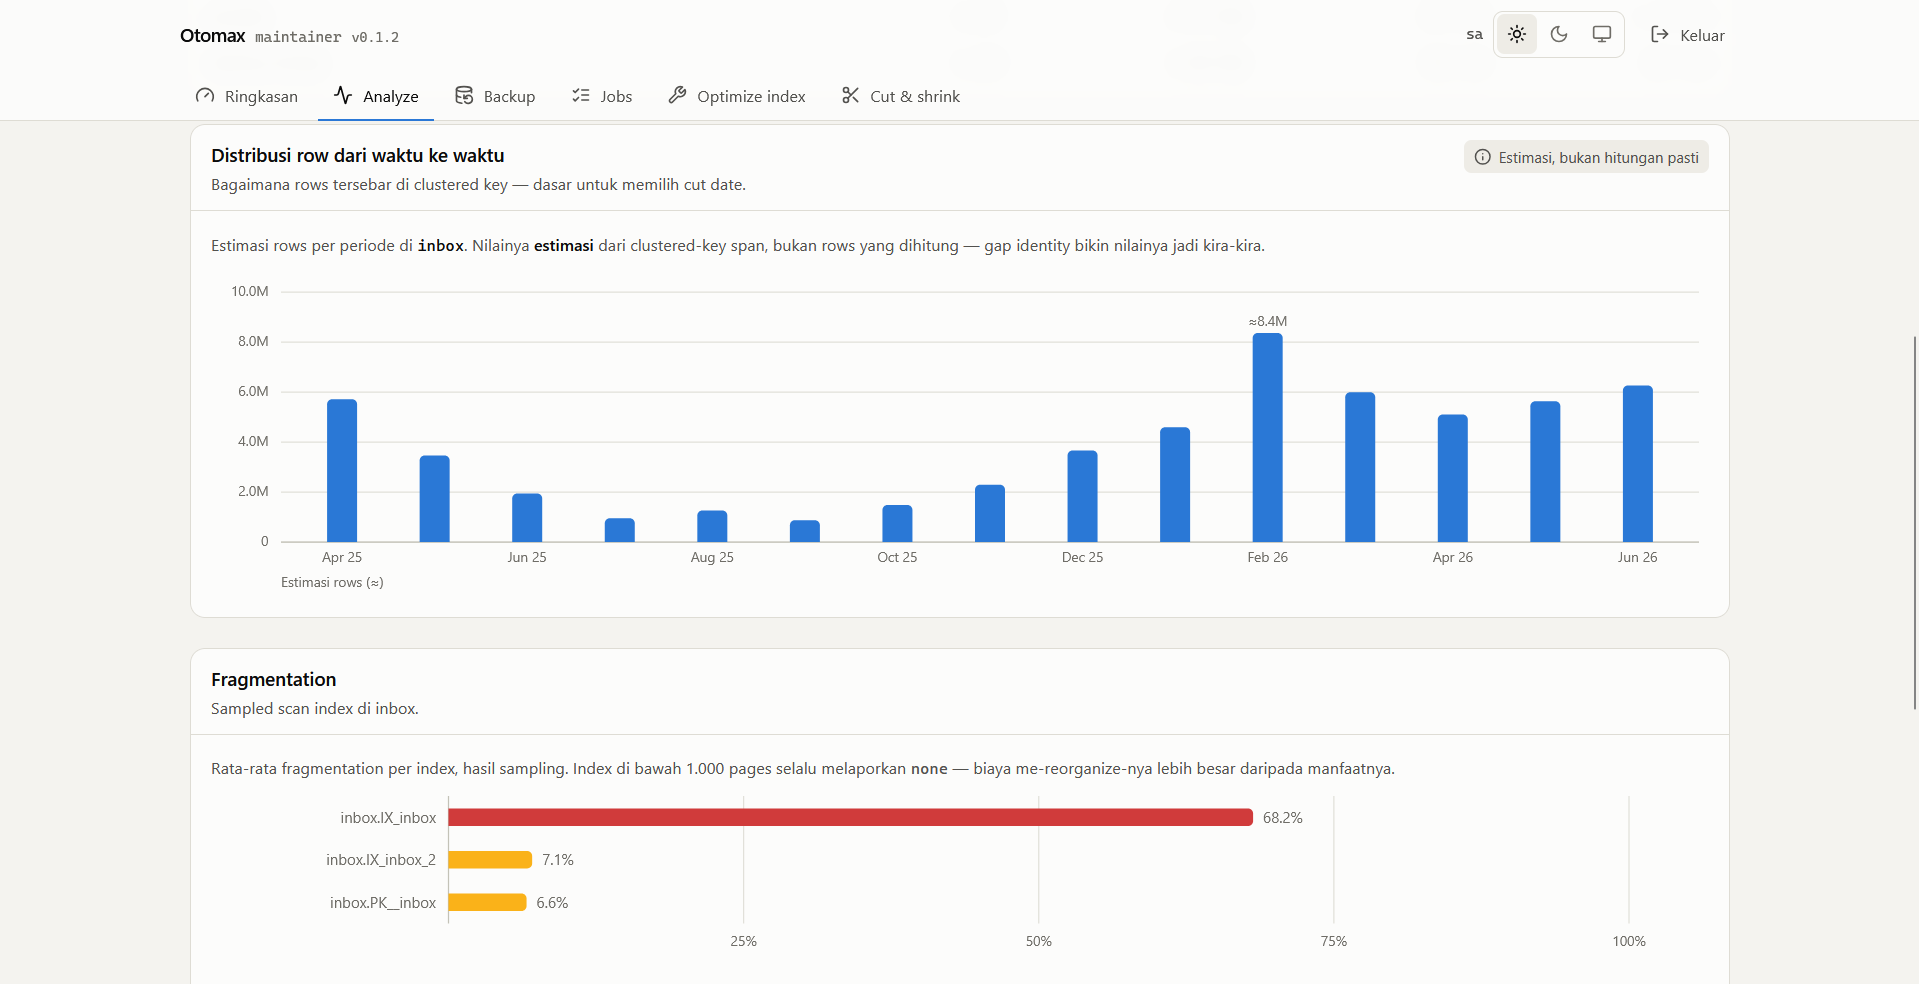Viewport: 1919px width, 984px height.
Task: Click the Oct 25 chart bar
Action: [897, 523]
